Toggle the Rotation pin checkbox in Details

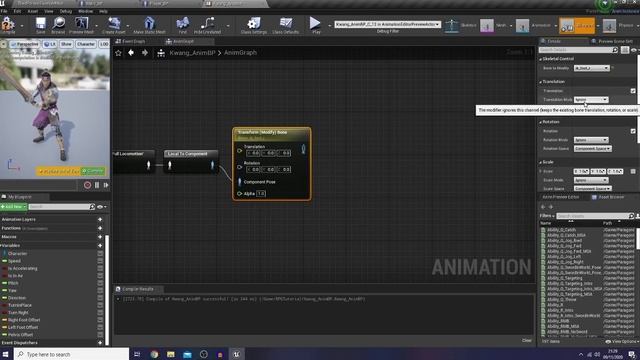click(633, 131)
